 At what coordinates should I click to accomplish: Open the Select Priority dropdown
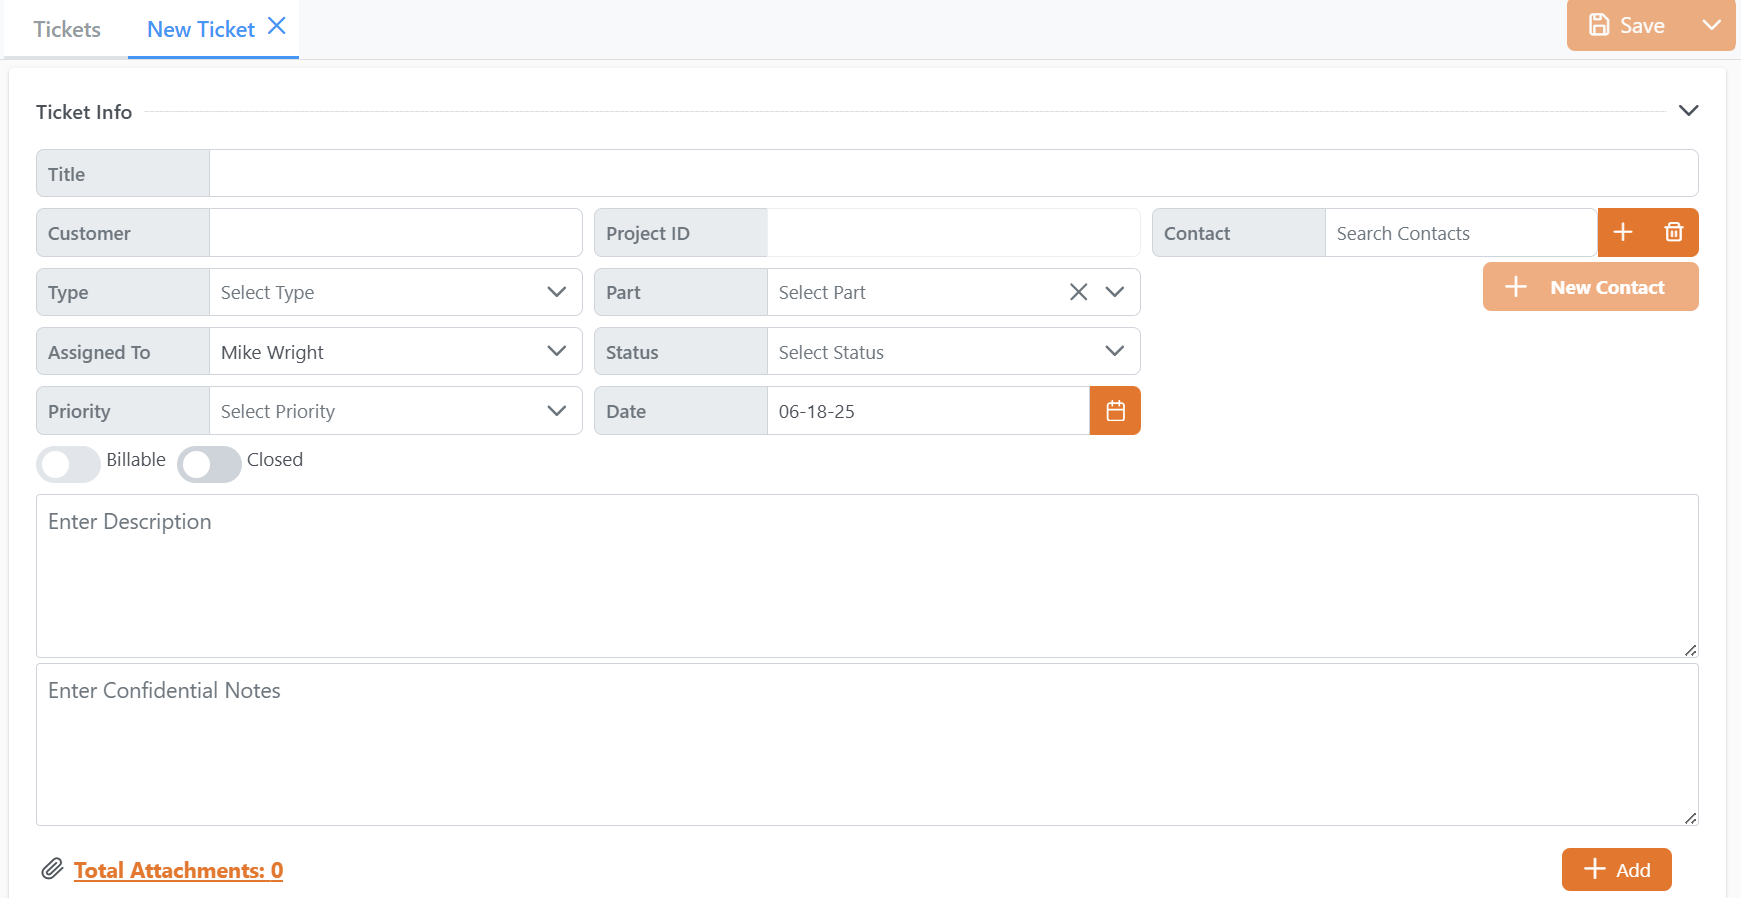pyautogui.click(x=395, y=411)
